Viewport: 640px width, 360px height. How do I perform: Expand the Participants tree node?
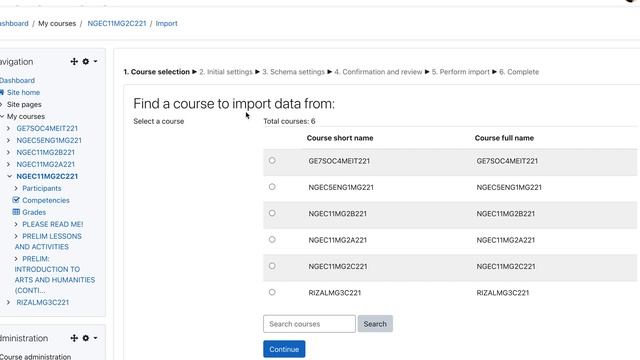click(x=16, y=188)
